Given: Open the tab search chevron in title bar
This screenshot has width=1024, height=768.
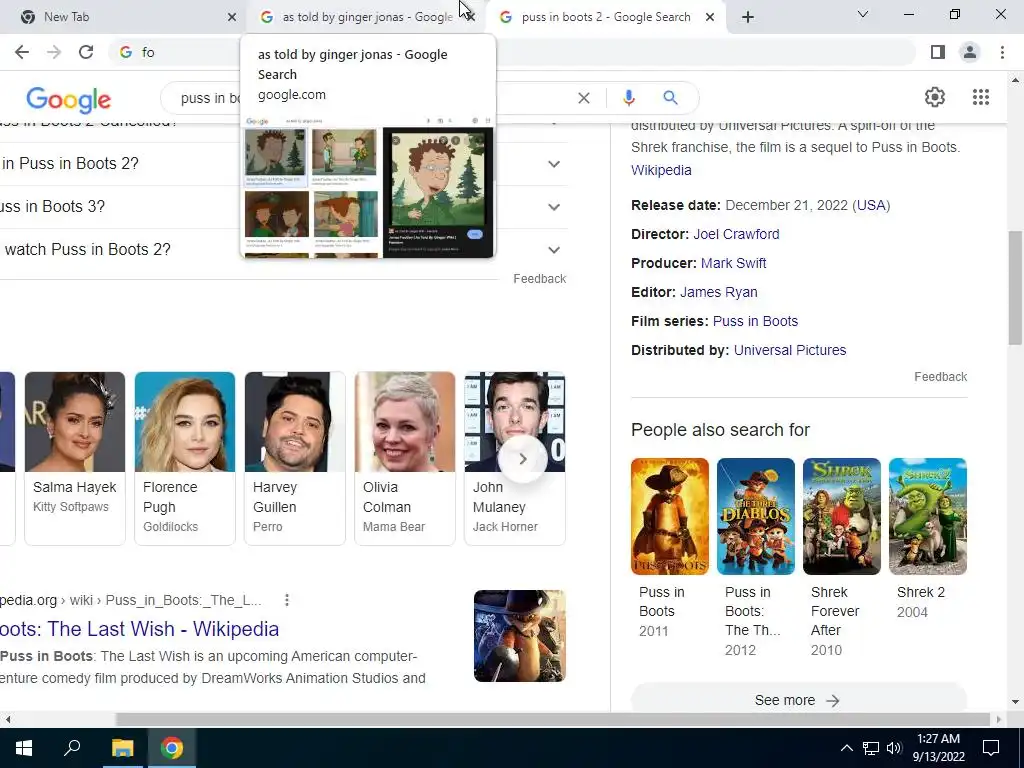Looking at the screenshot, I should 863,14.
